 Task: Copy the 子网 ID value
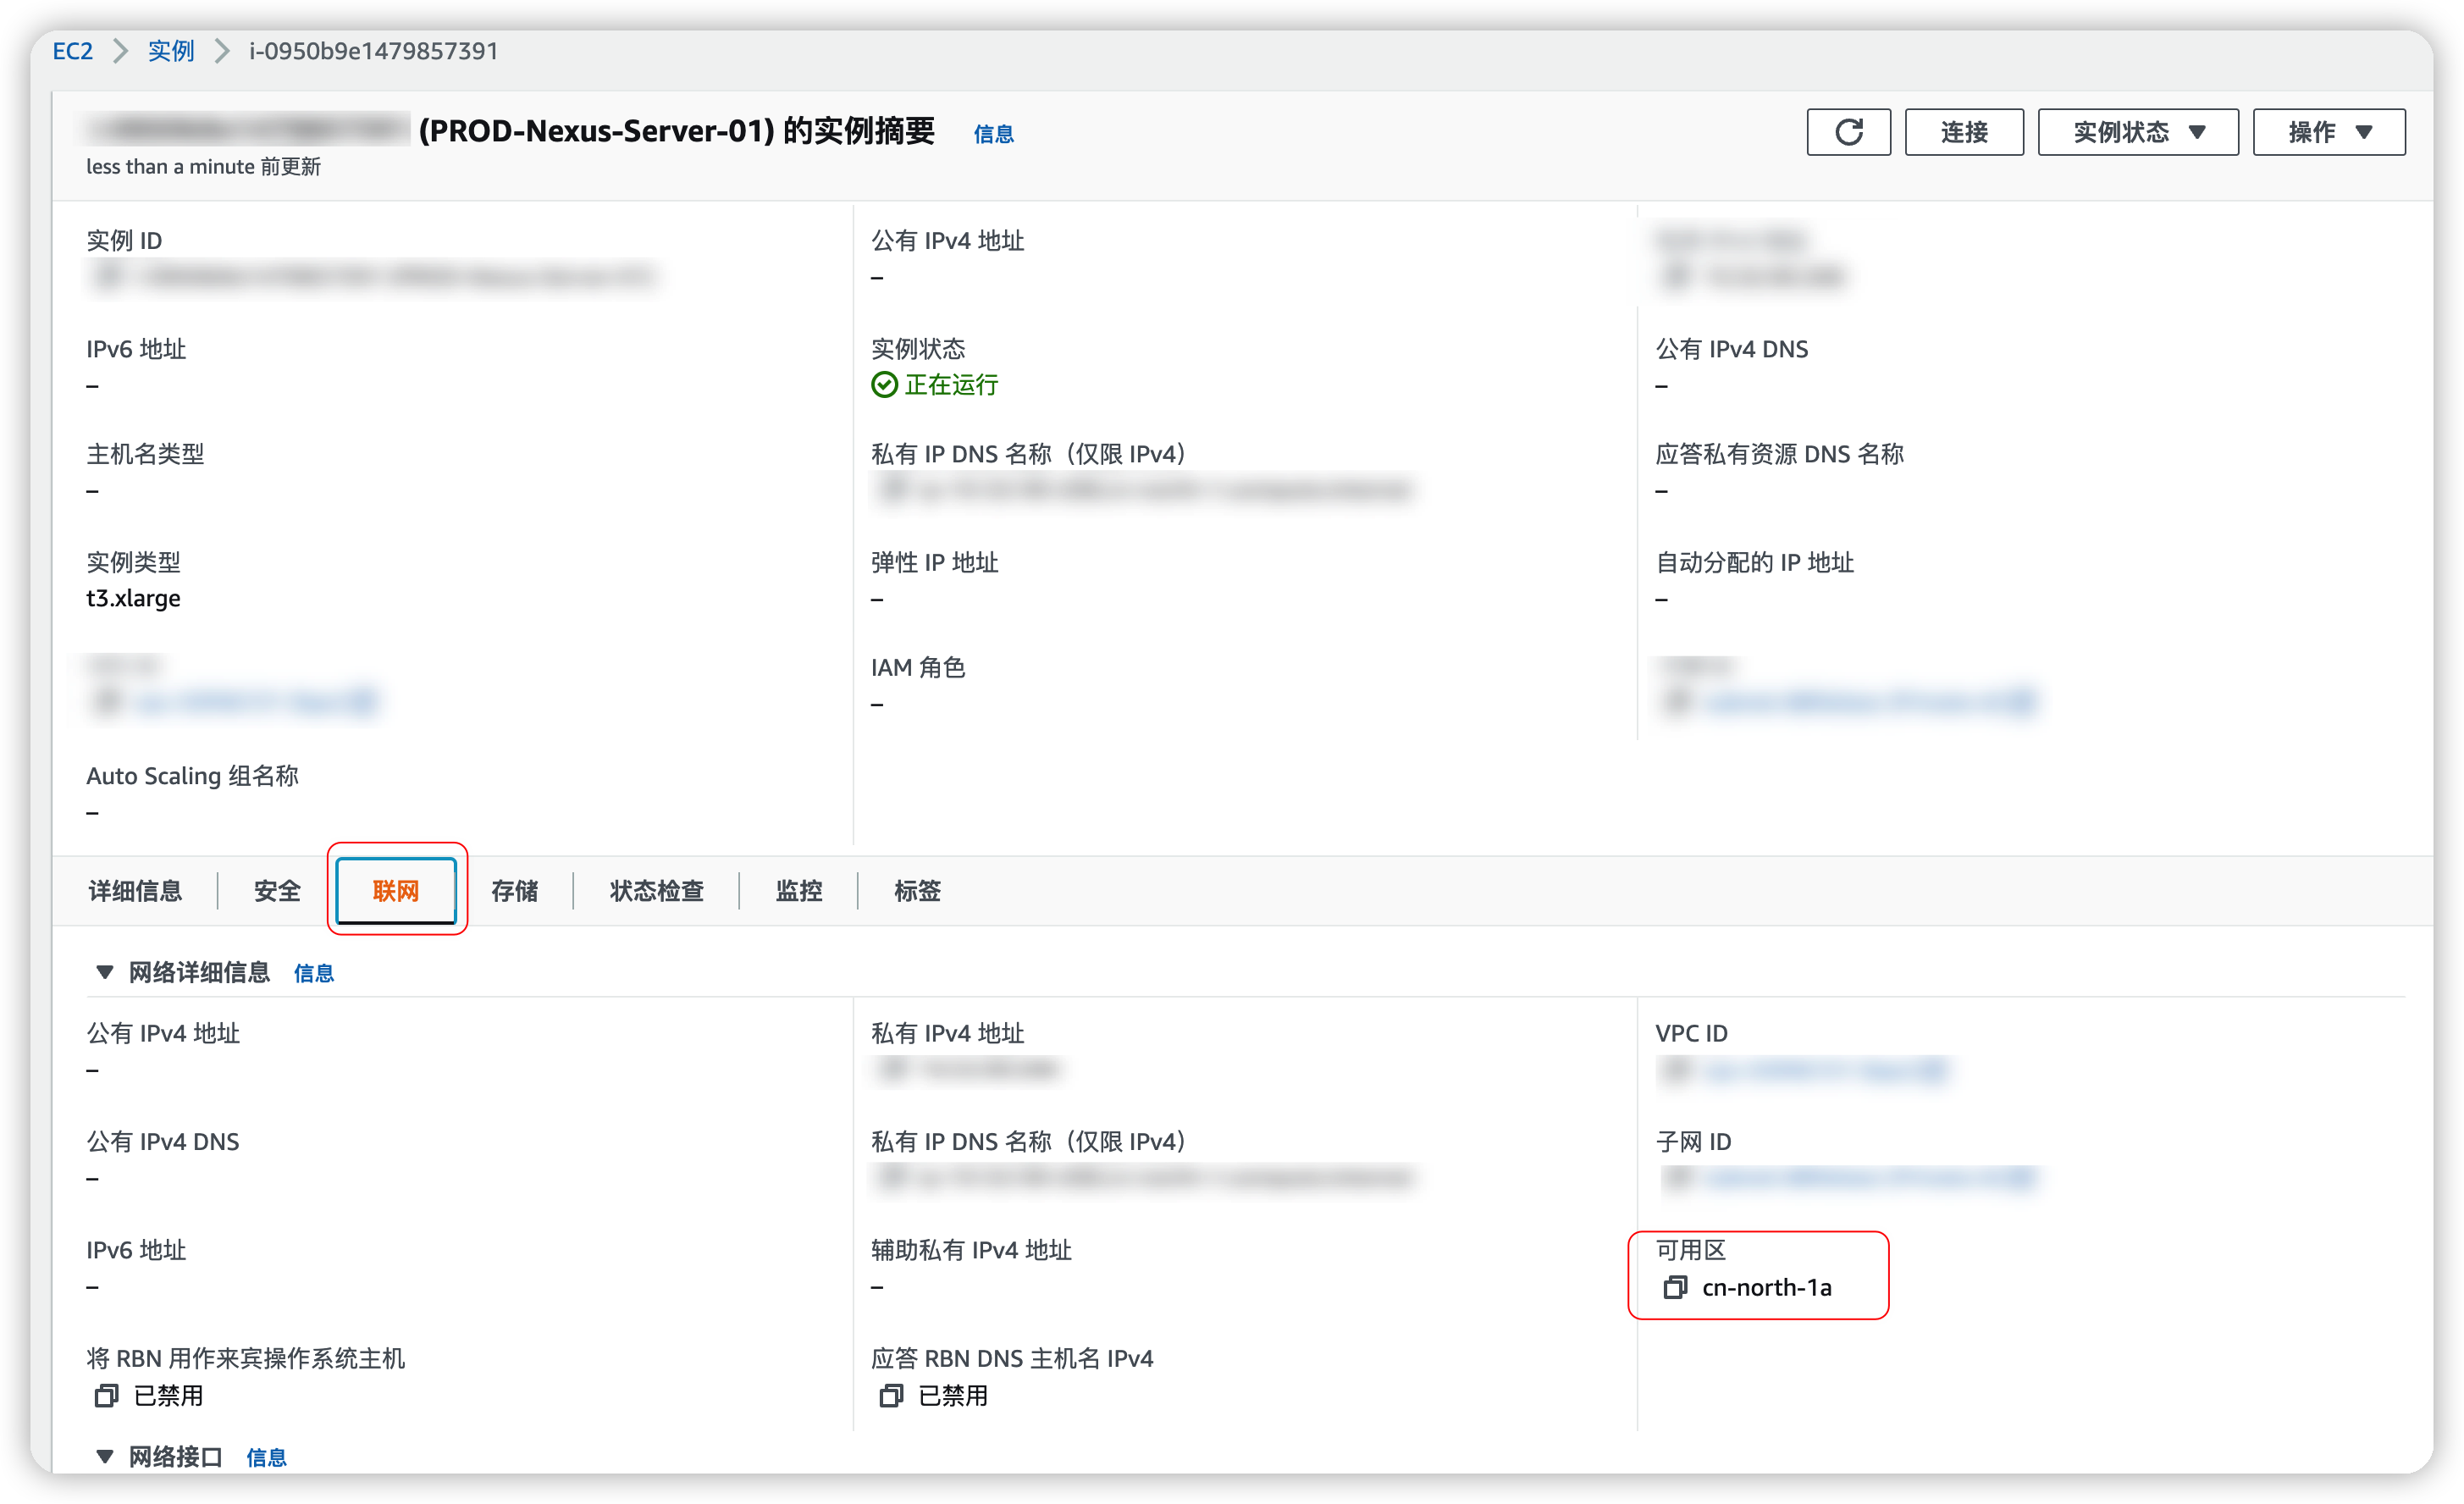click(x=1675, y=1180)
